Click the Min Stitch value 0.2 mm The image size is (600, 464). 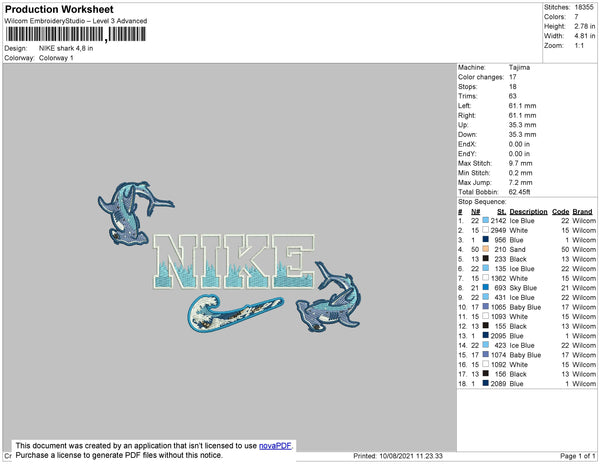520,173
